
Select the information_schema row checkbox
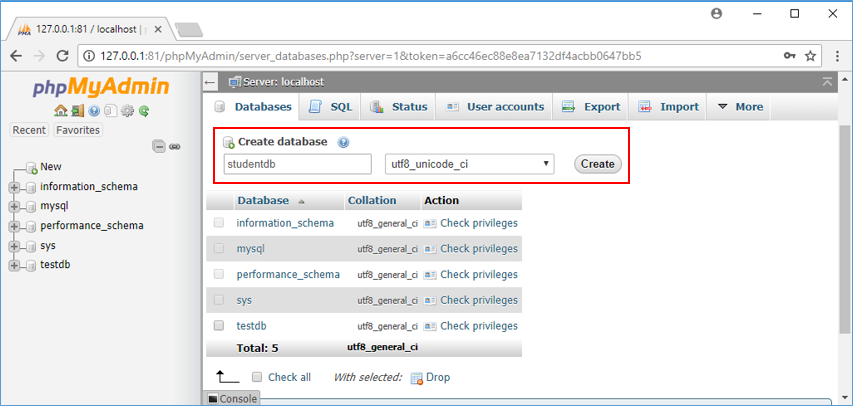[218, 223]
